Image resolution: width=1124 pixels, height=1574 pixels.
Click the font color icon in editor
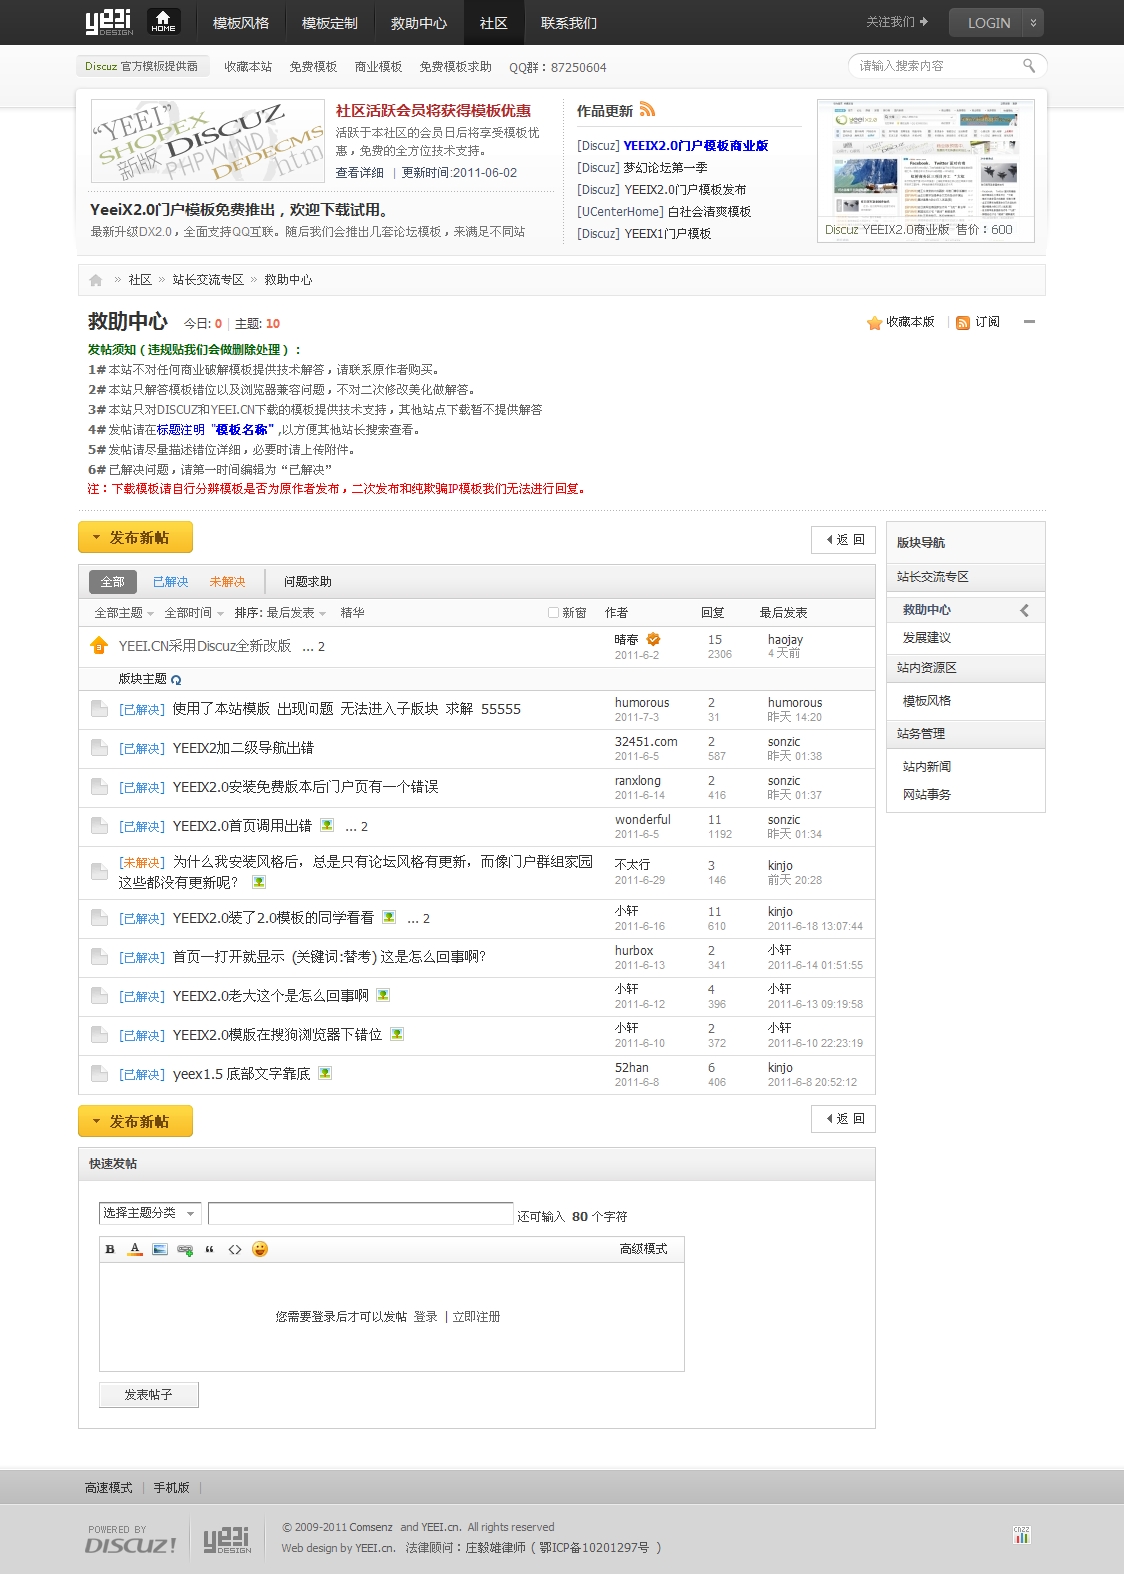[135, 1249]
